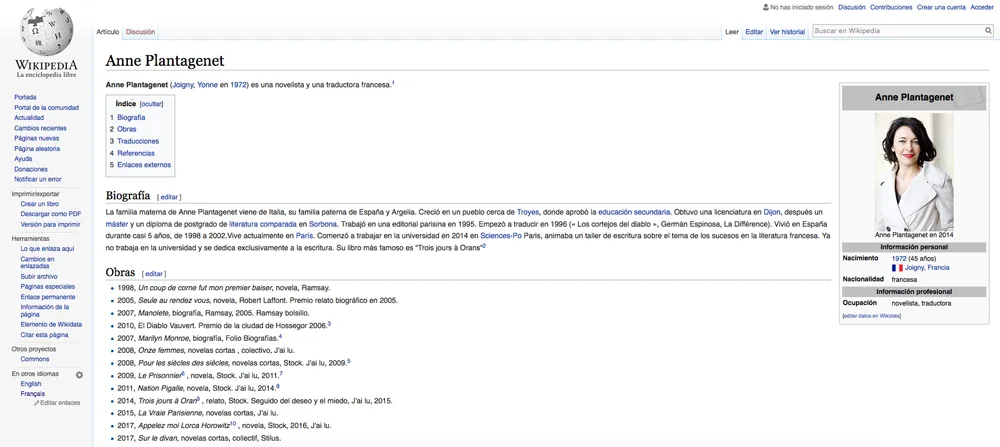Open Lo que enlaza aquí
Image resolution: width=1000 pixels, height=447 pixels.
pos(47,249)
